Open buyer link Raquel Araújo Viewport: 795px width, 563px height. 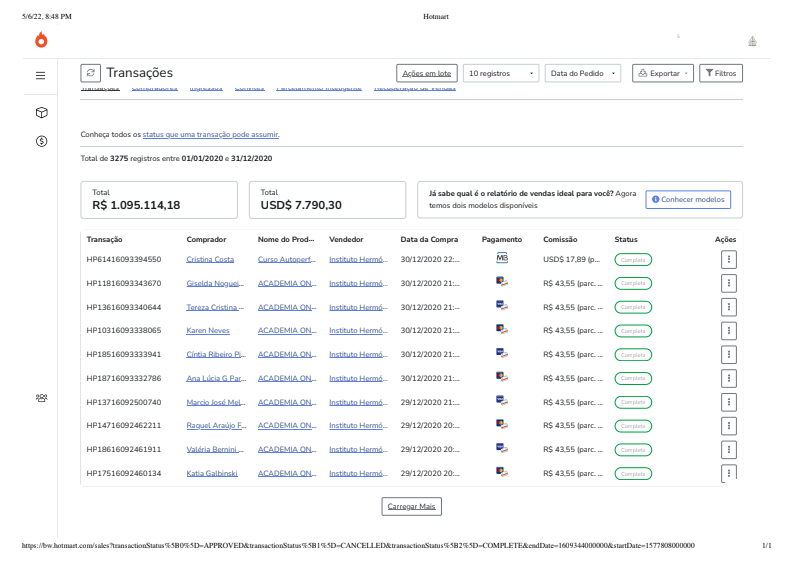[216, 426]
